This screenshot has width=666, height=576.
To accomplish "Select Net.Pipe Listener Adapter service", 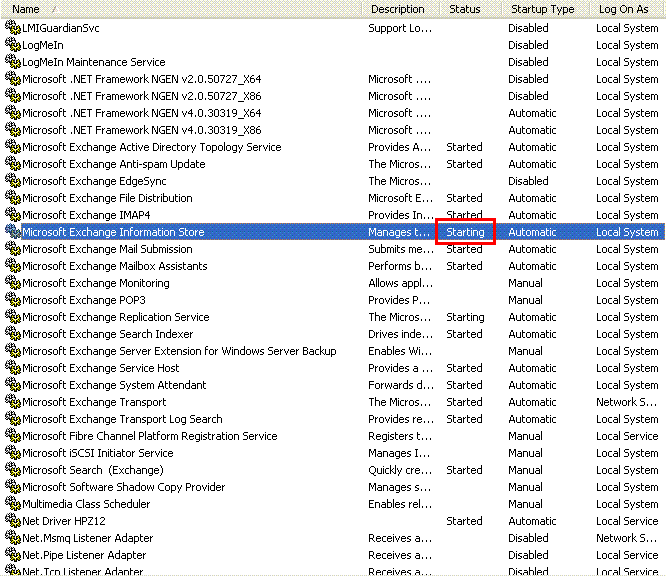I will click(84, 555).
